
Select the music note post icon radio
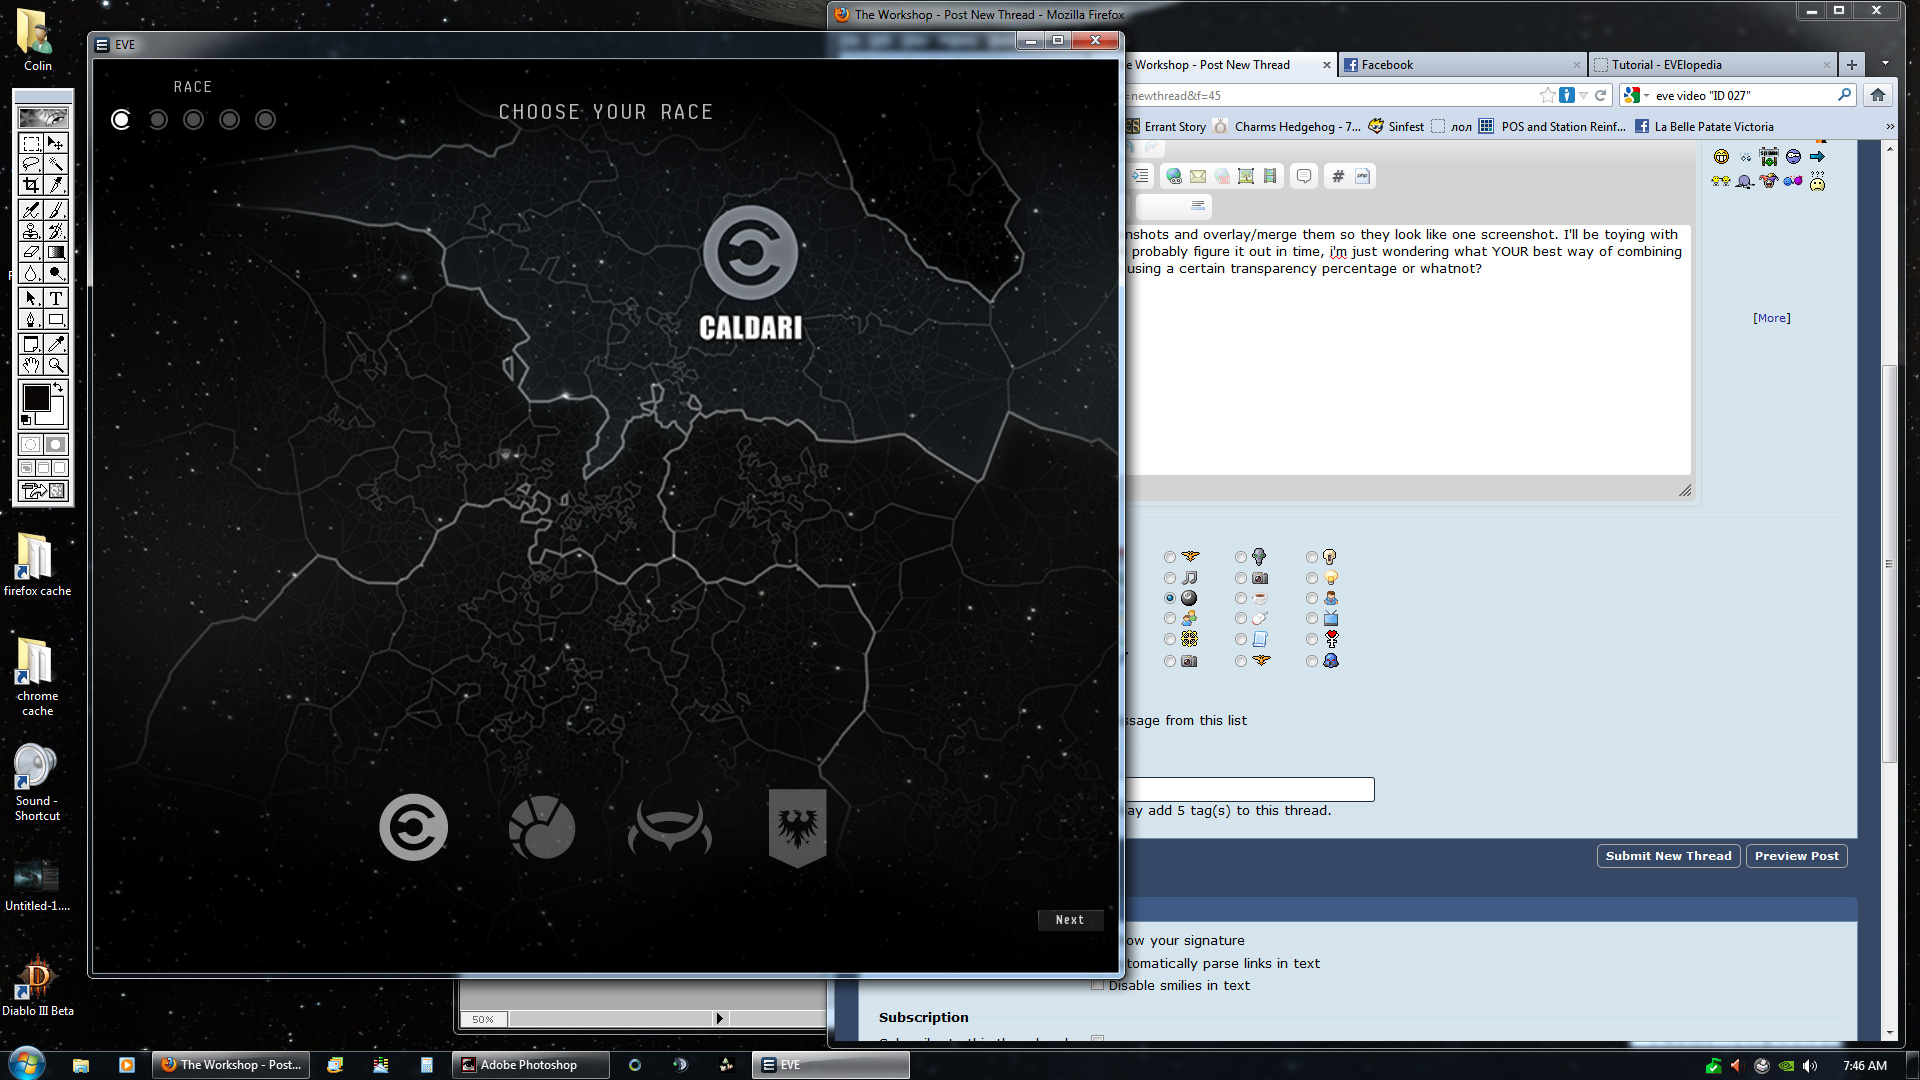[x=1170, y=578]
